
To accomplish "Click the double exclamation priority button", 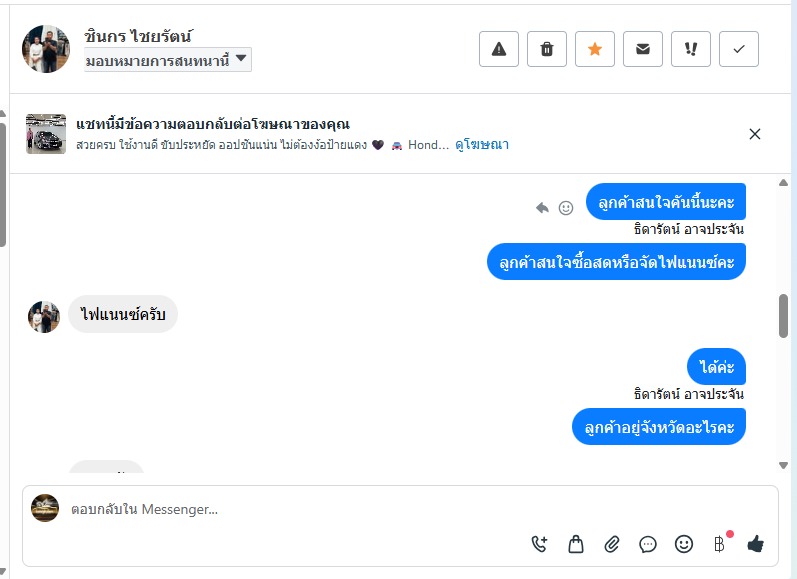I will (691, 49).
